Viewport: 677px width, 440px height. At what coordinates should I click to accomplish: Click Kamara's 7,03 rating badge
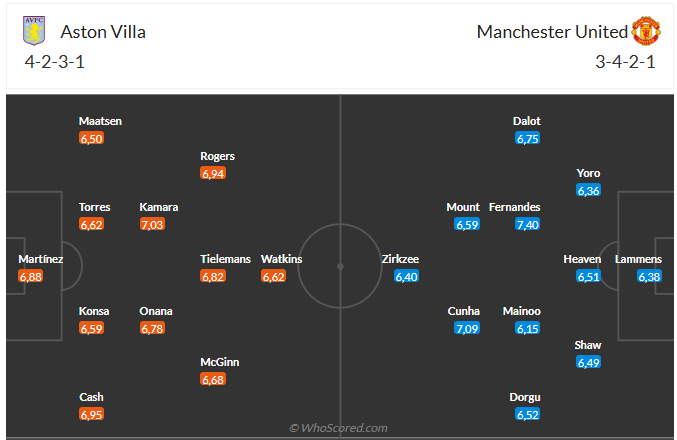pyautogui.click(x=153, y=224)
